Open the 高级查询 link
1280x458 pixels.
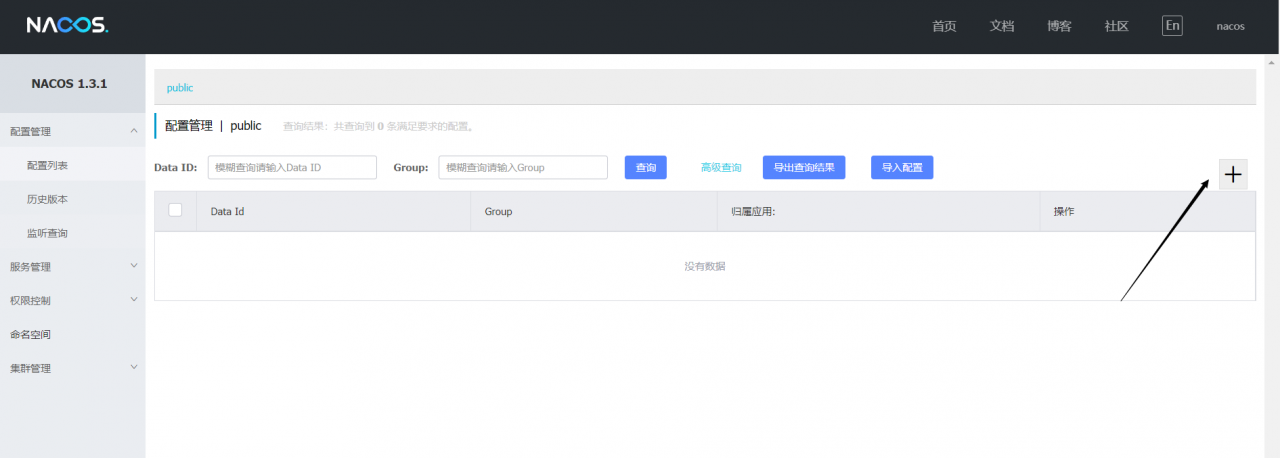pyautogui.click(x=721, y=168)
